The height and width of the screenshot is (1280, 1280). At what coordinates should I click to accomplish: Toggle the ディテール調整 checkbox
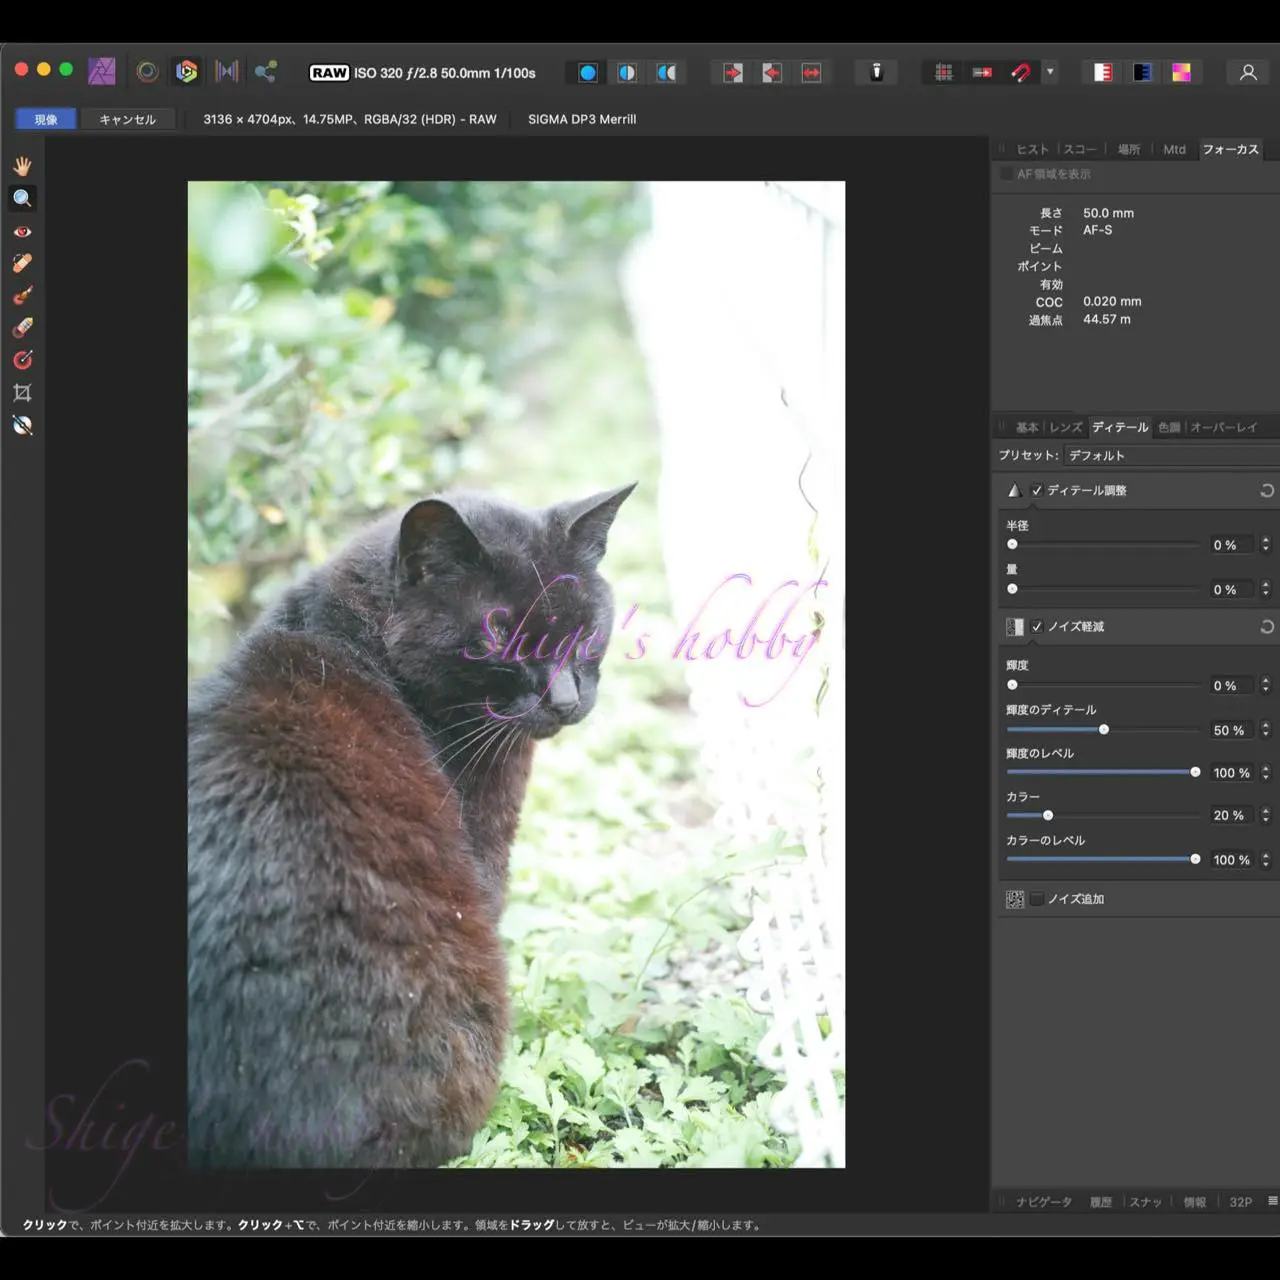tap(1037, 490)
